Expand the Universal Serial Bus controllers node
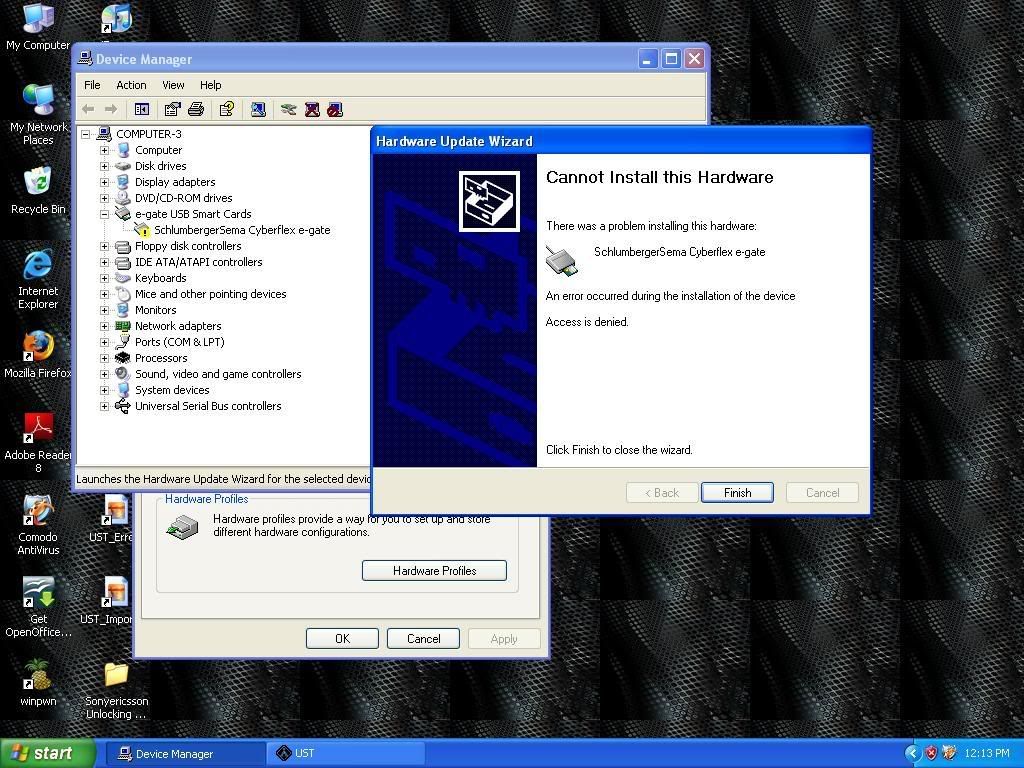Viewport: 1024px width, 768px height. (104, 406)
